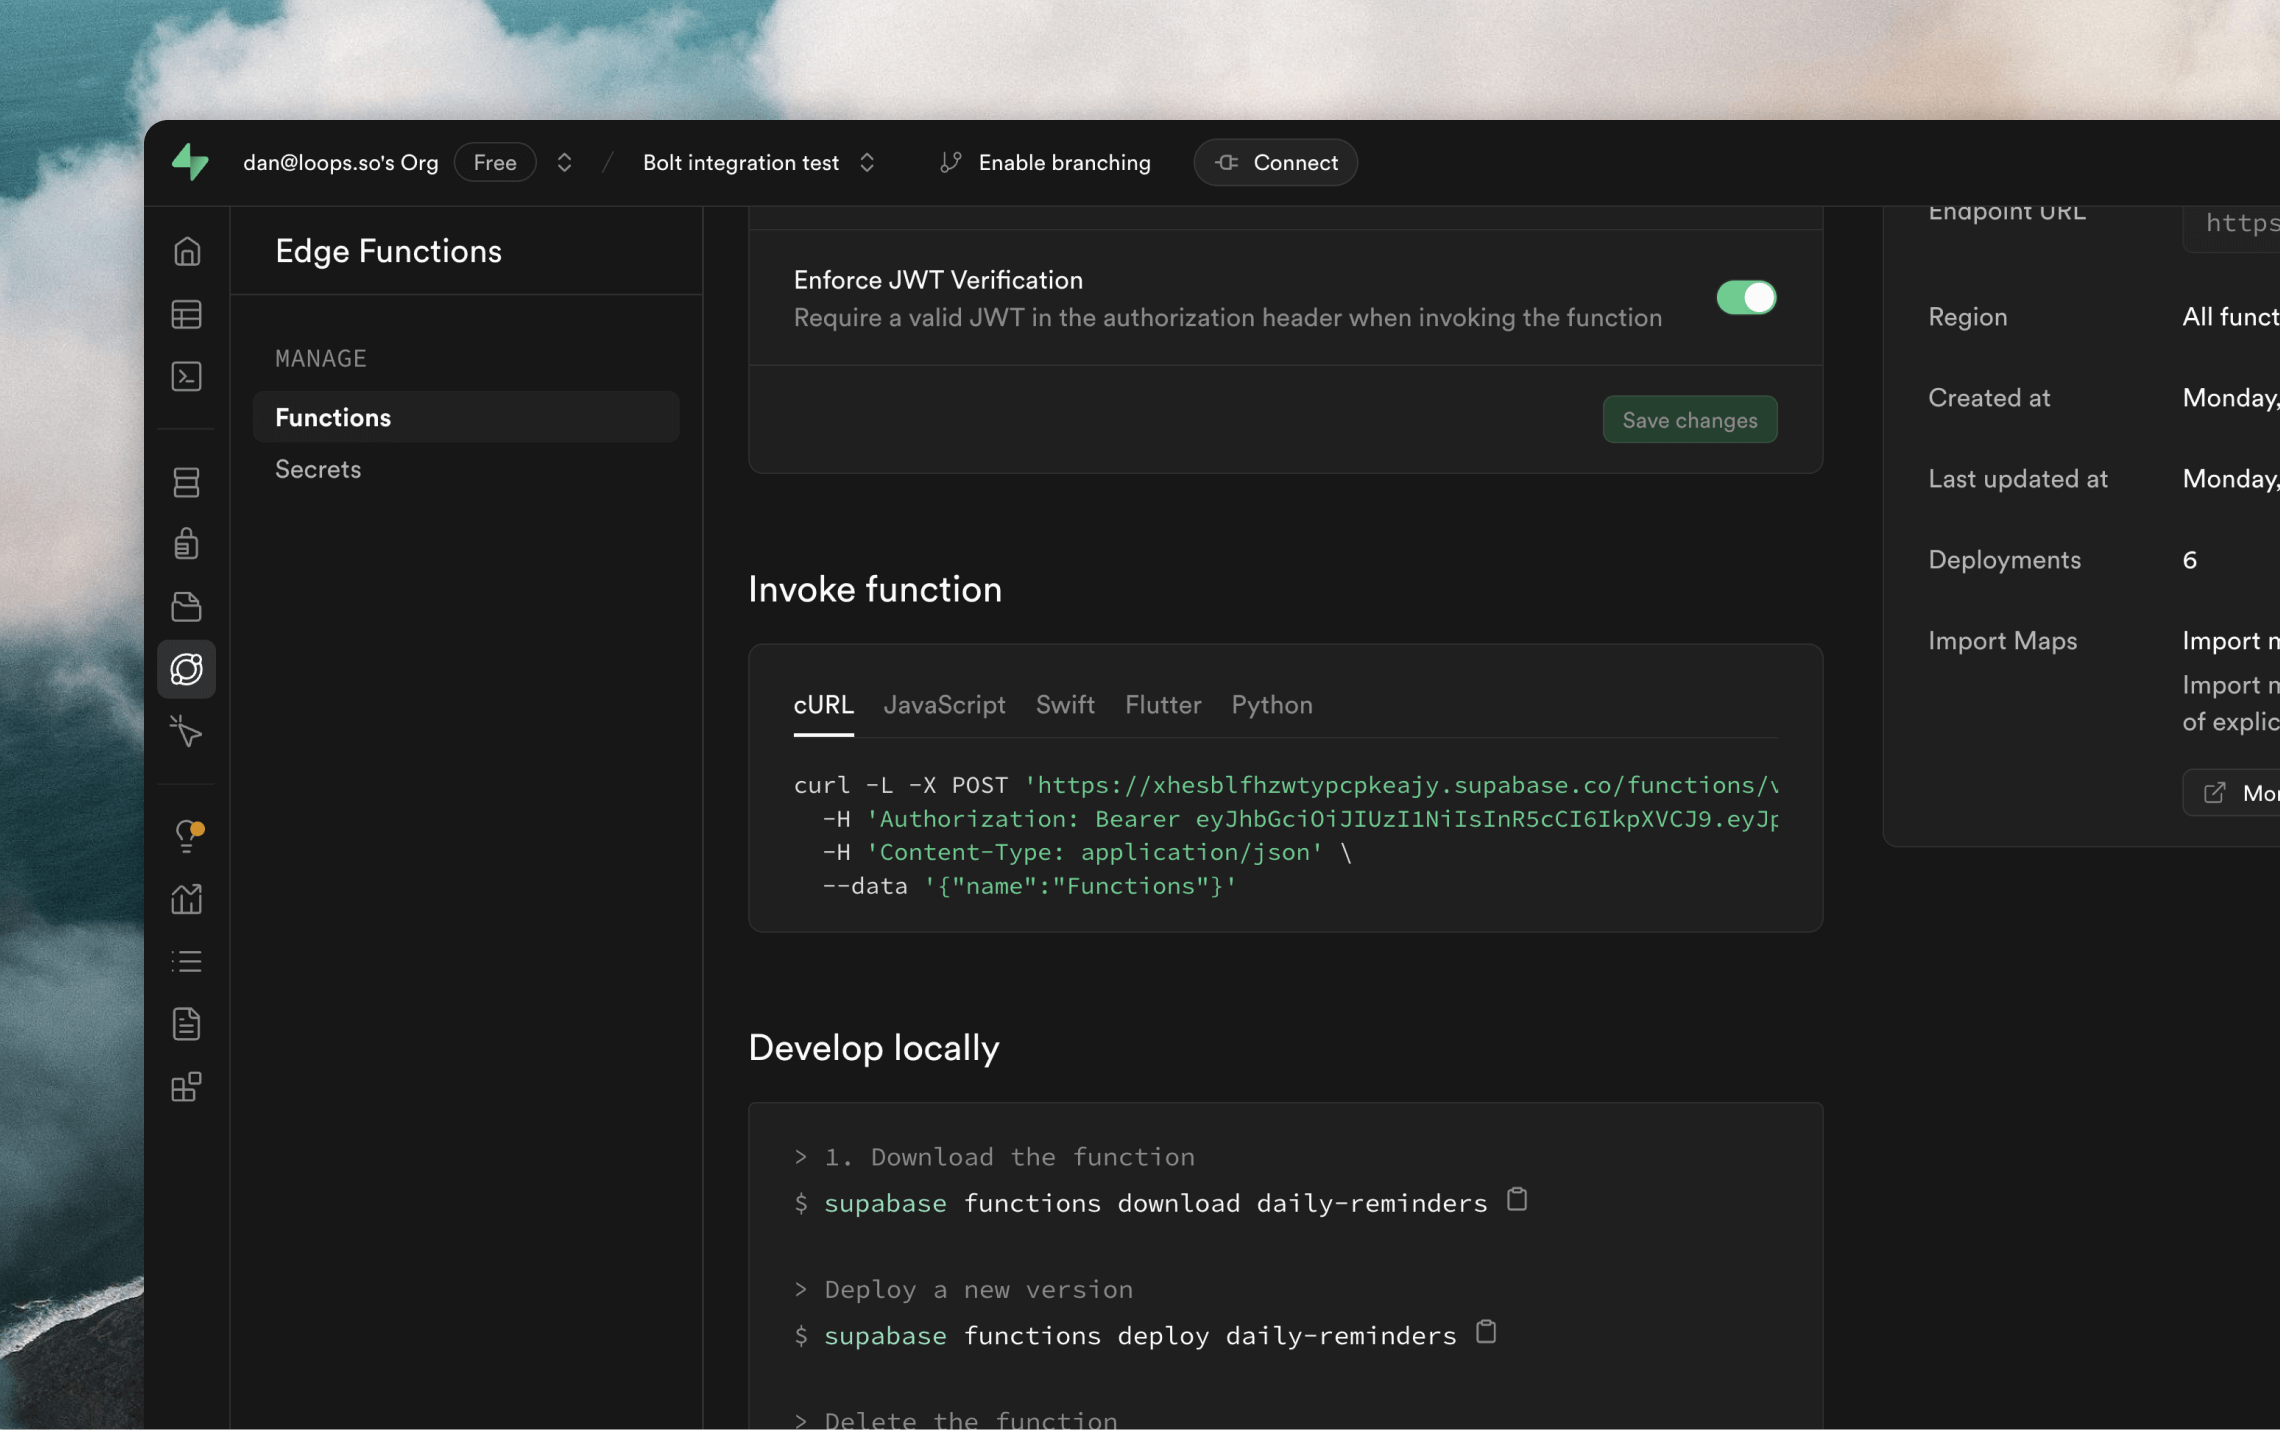This screenshot has height=1430, width=2280.
Task: Switch to the Swift tab
Action: [x=1065, y=705]
